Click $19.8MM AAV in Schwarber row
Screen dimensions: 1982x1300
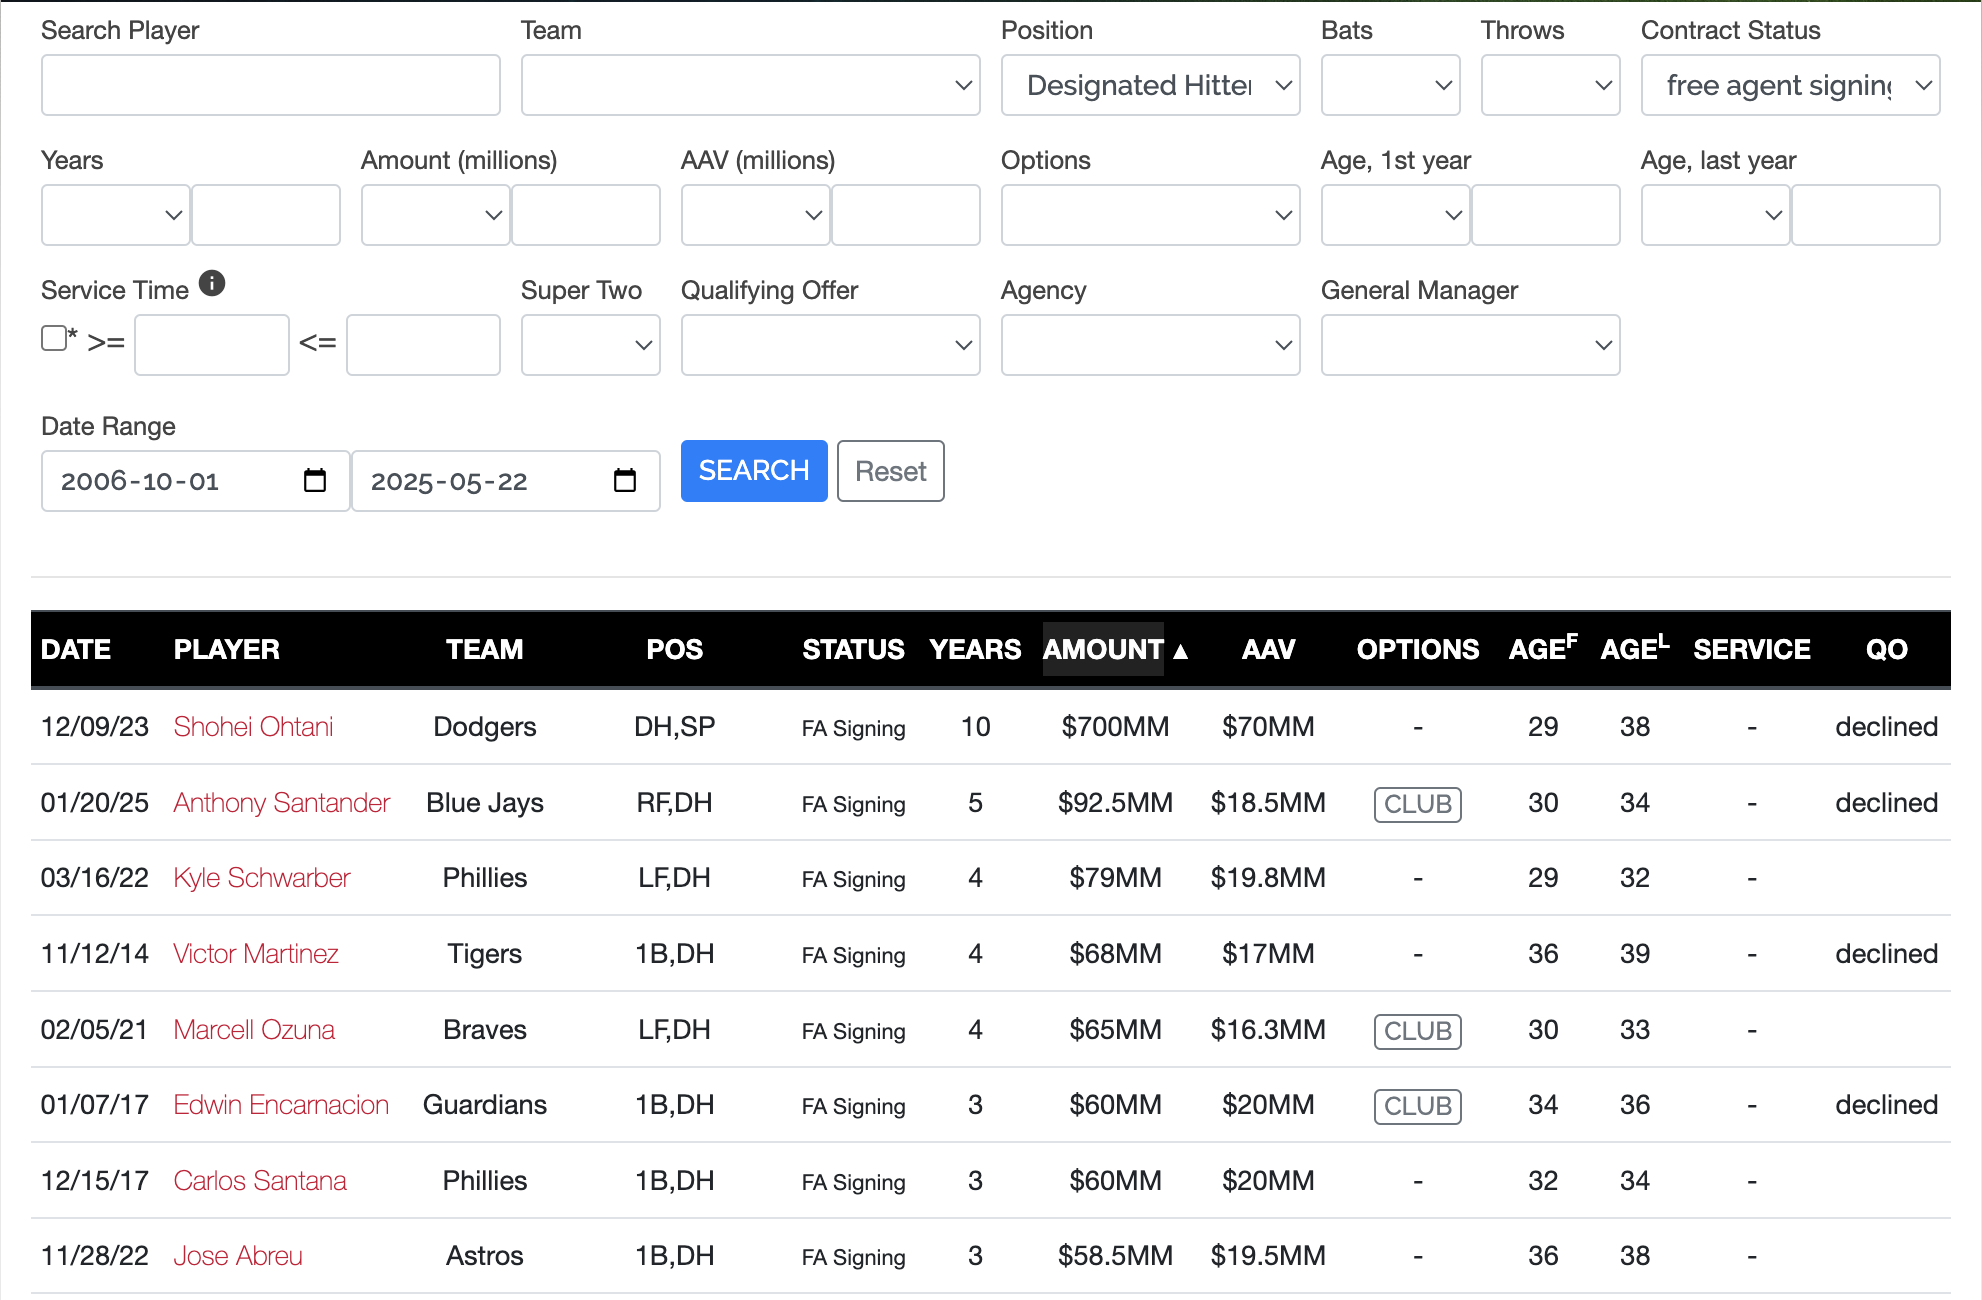click(x=1268, y=878)
